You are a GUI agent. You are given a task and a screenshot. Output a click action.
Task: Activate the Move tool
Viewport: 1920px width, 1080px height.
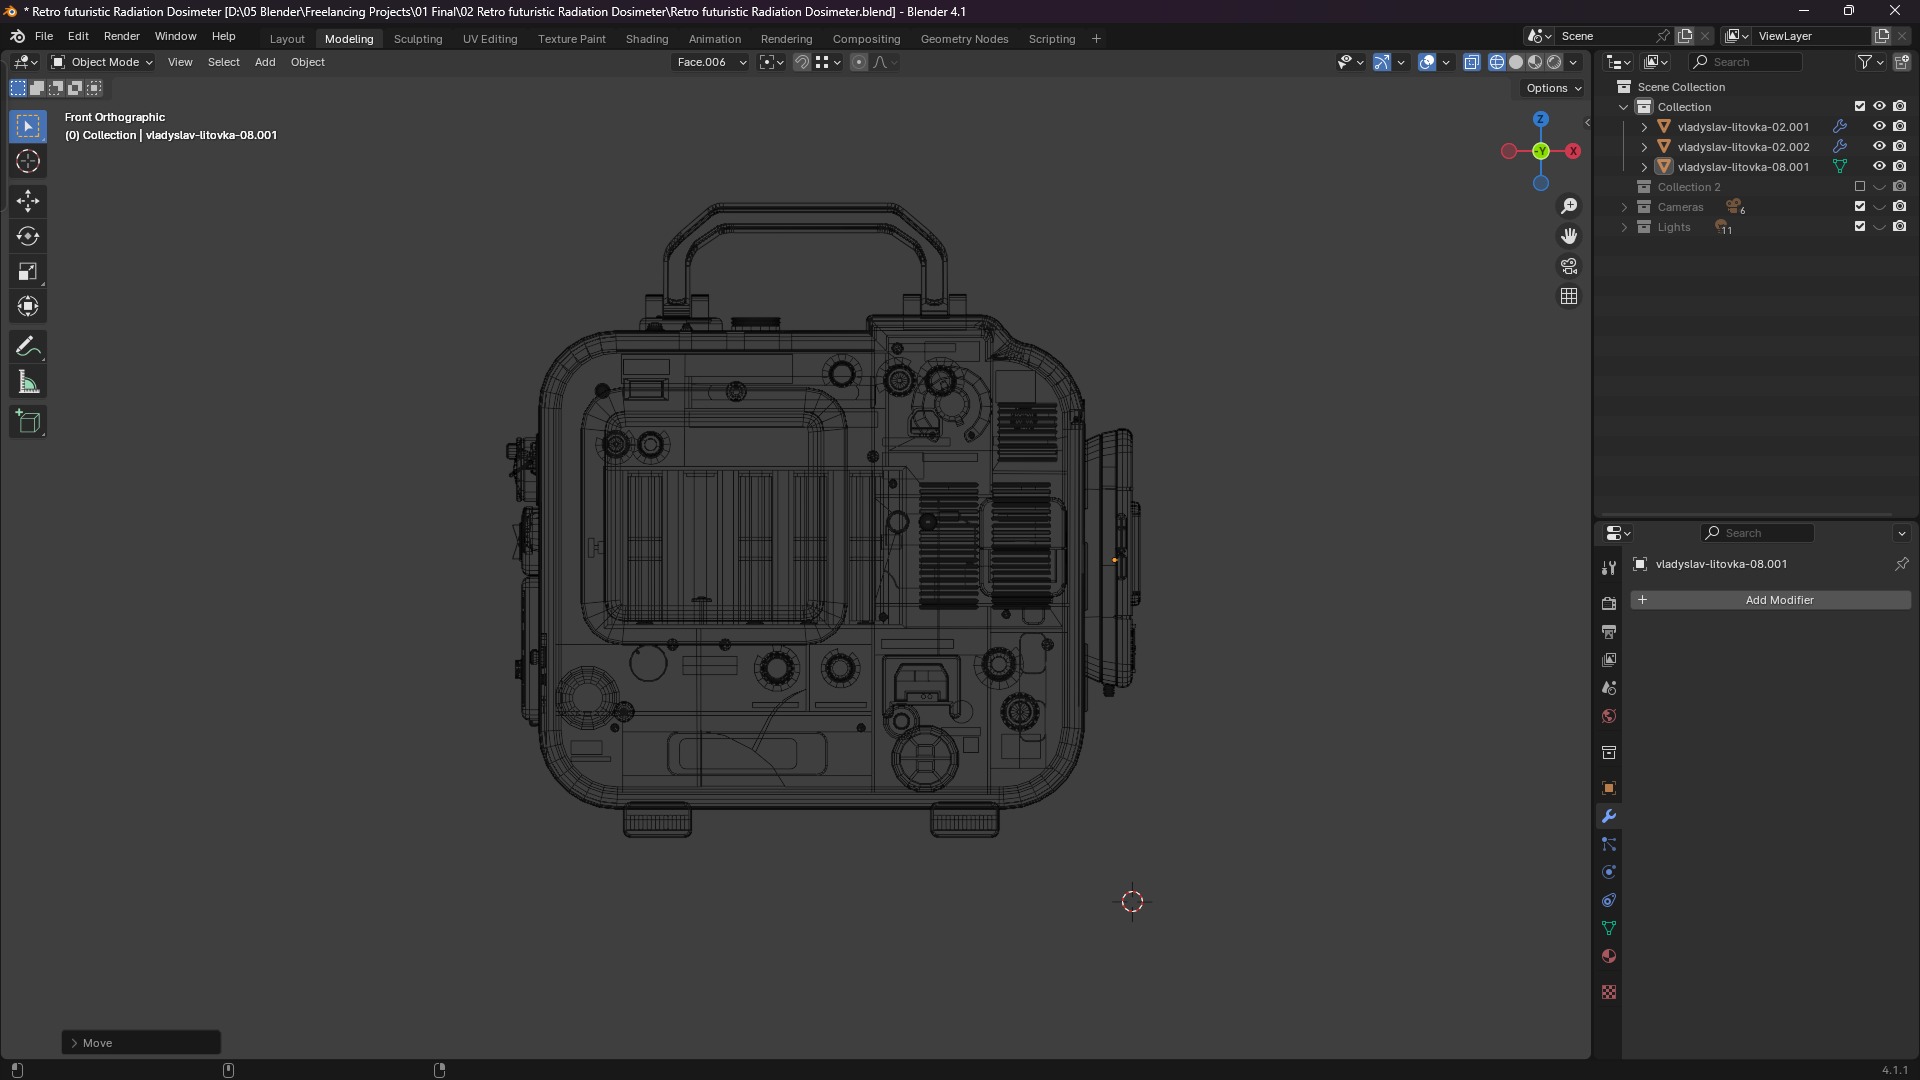coord(28,201)
